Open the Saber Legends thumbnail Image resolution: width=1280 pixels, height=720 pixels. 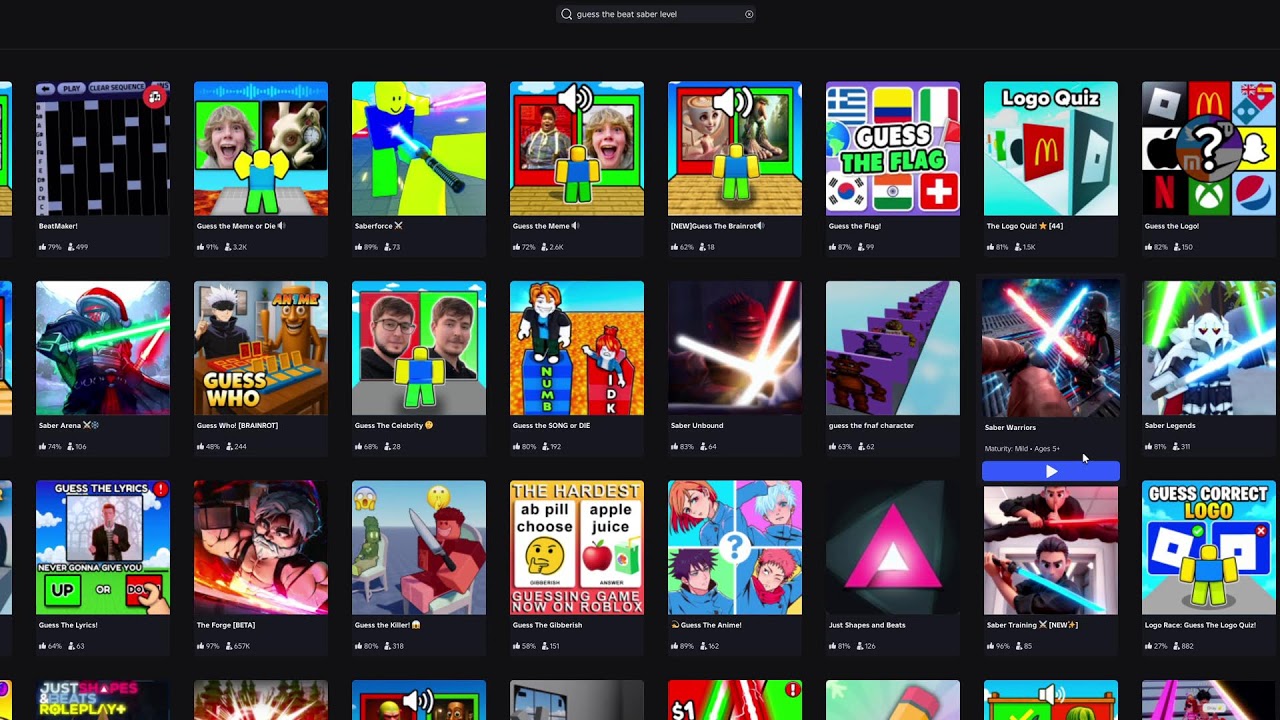(x=1209, y=348)
